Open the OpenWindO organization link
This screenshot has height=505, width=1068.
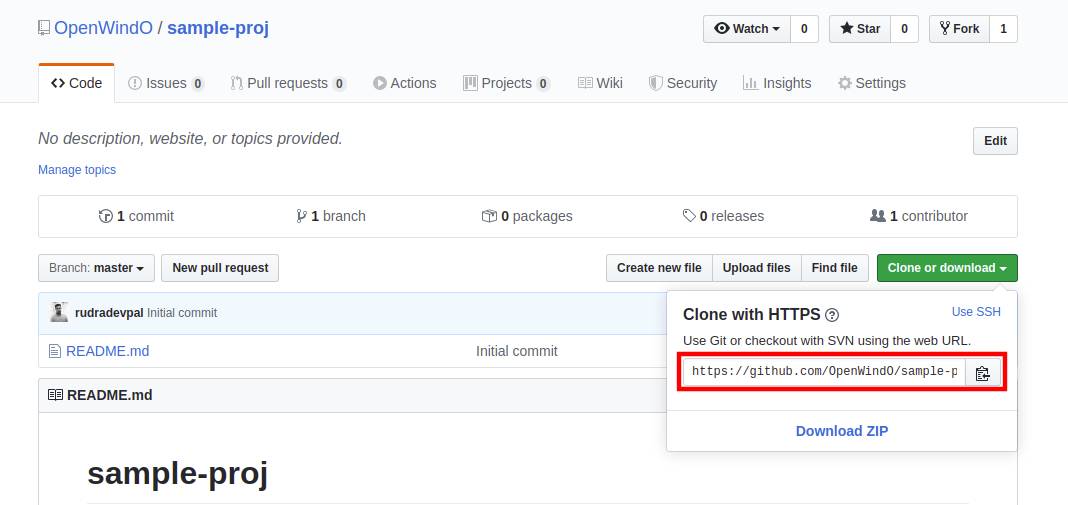(x=104, y=28)
